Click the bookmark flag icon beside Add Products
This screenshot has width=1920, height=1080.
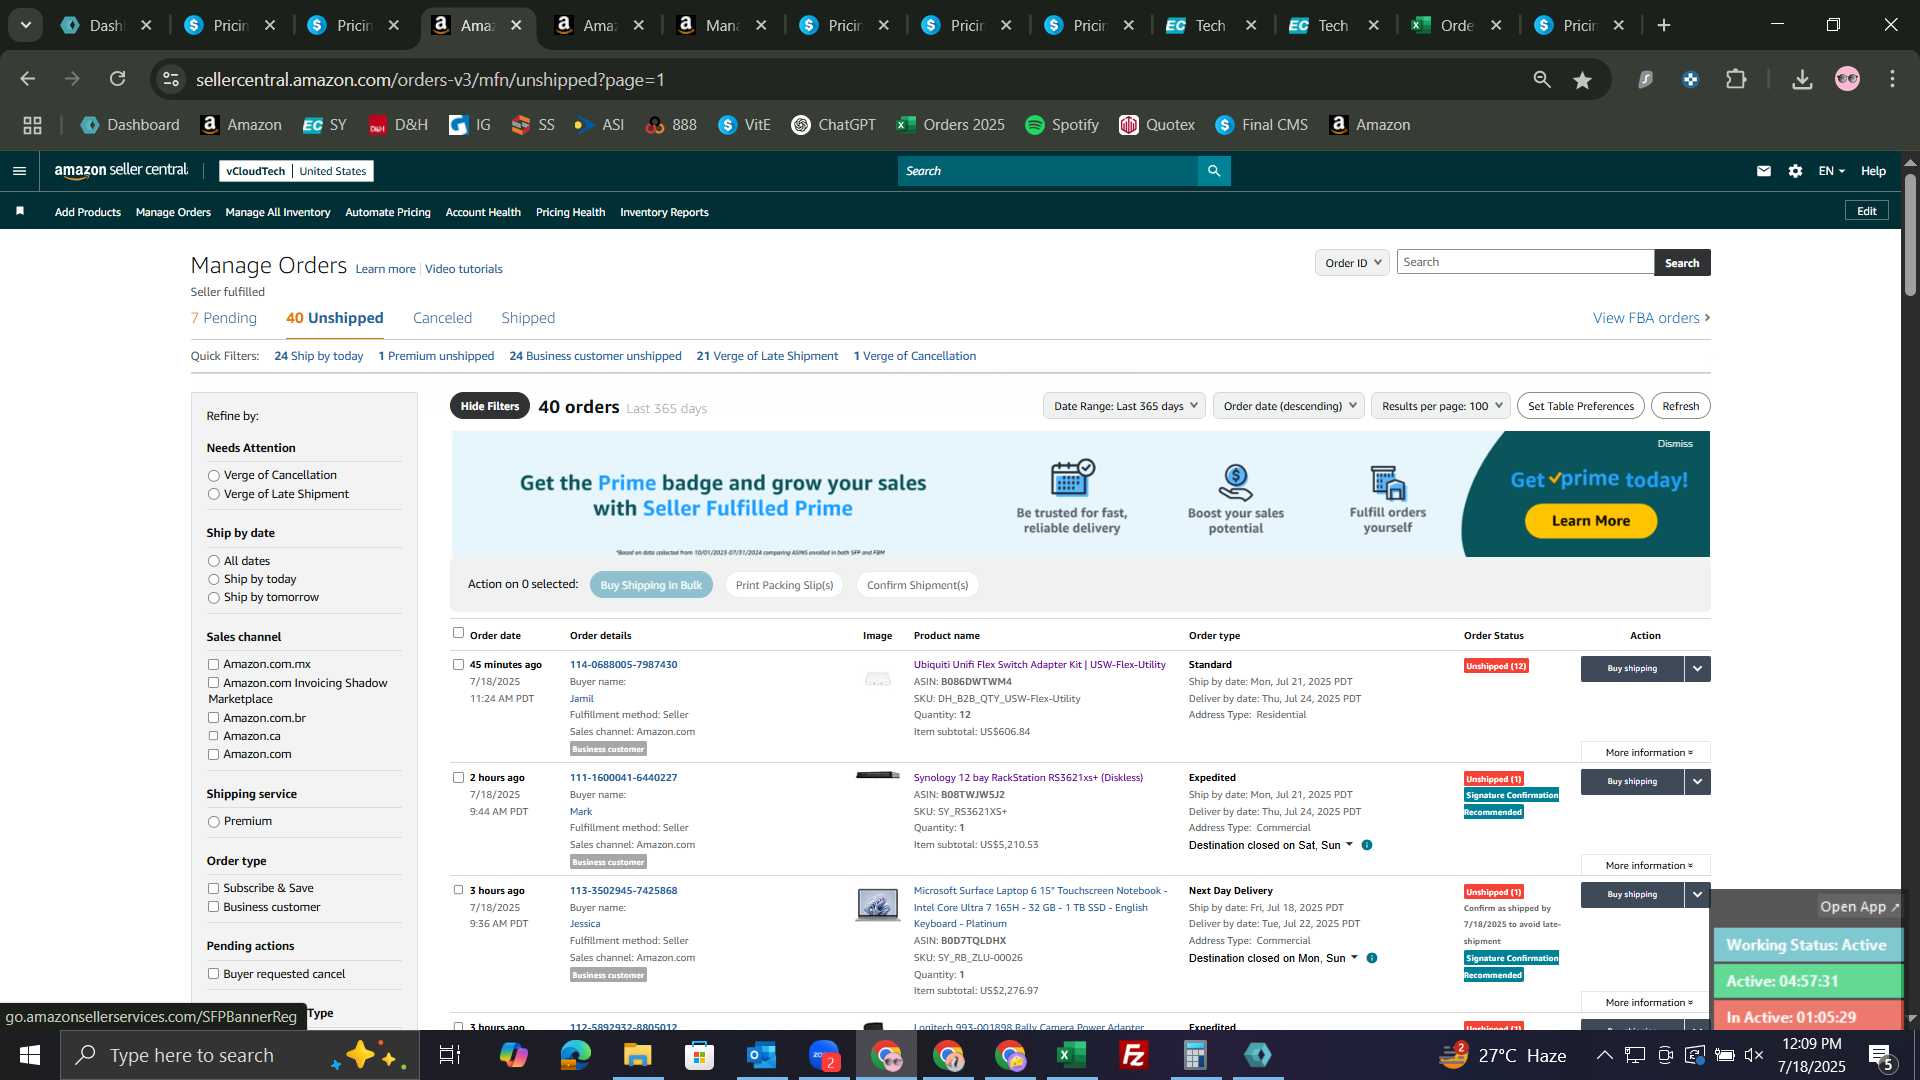point(20,211)
